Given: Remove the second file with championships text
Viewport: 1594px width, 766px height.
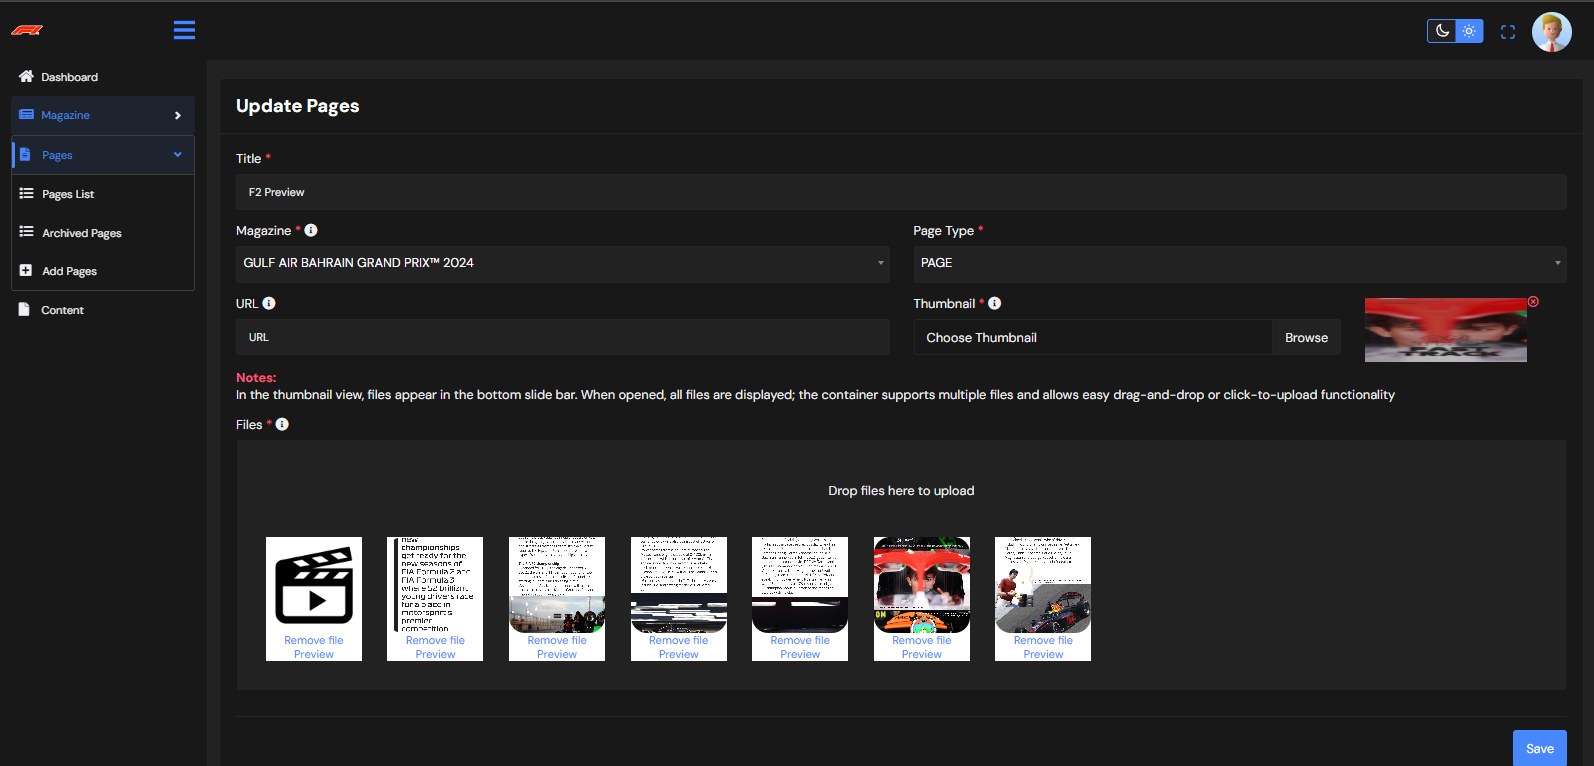Looking at the screenshot, I should click(x=435, y=641).
